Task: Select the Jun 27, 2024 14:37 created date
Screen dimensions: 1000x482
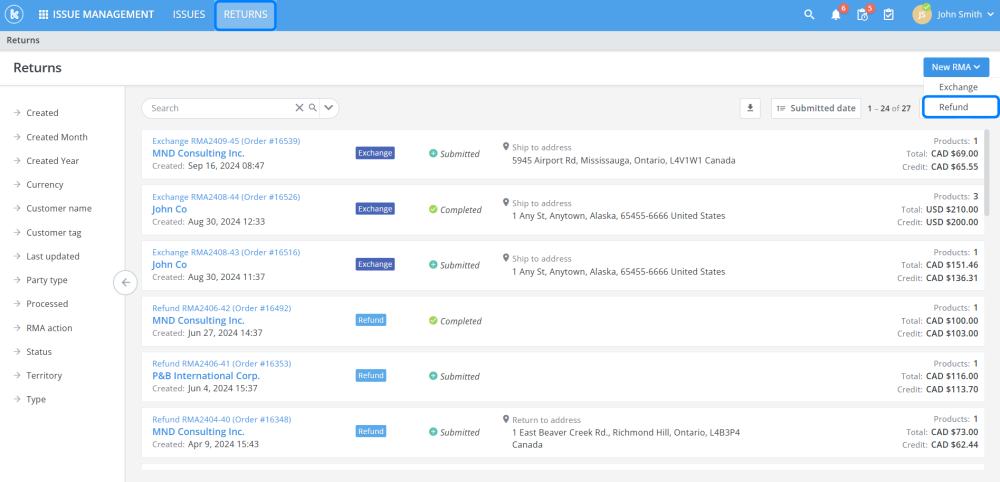Action: tap(225, 333)
